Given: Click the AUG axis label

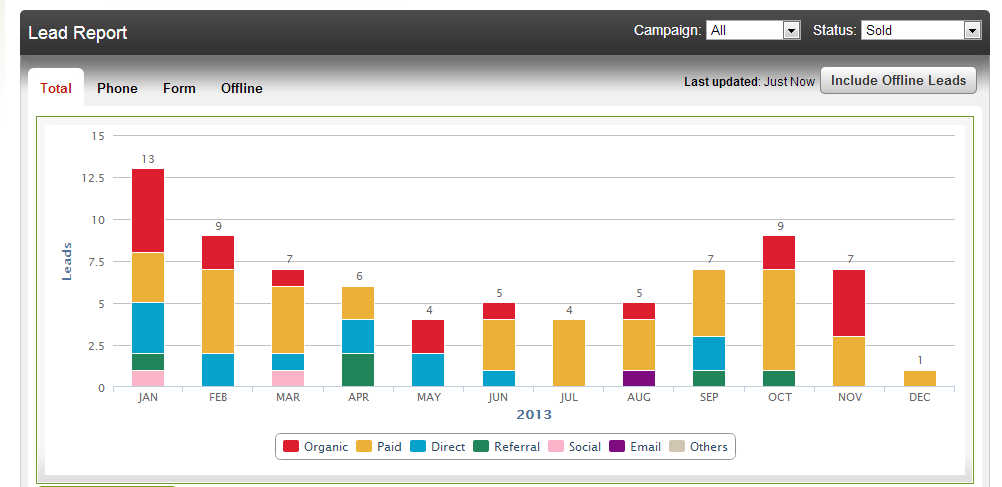Looking at the screenshot, I should (x=639, y=397).
